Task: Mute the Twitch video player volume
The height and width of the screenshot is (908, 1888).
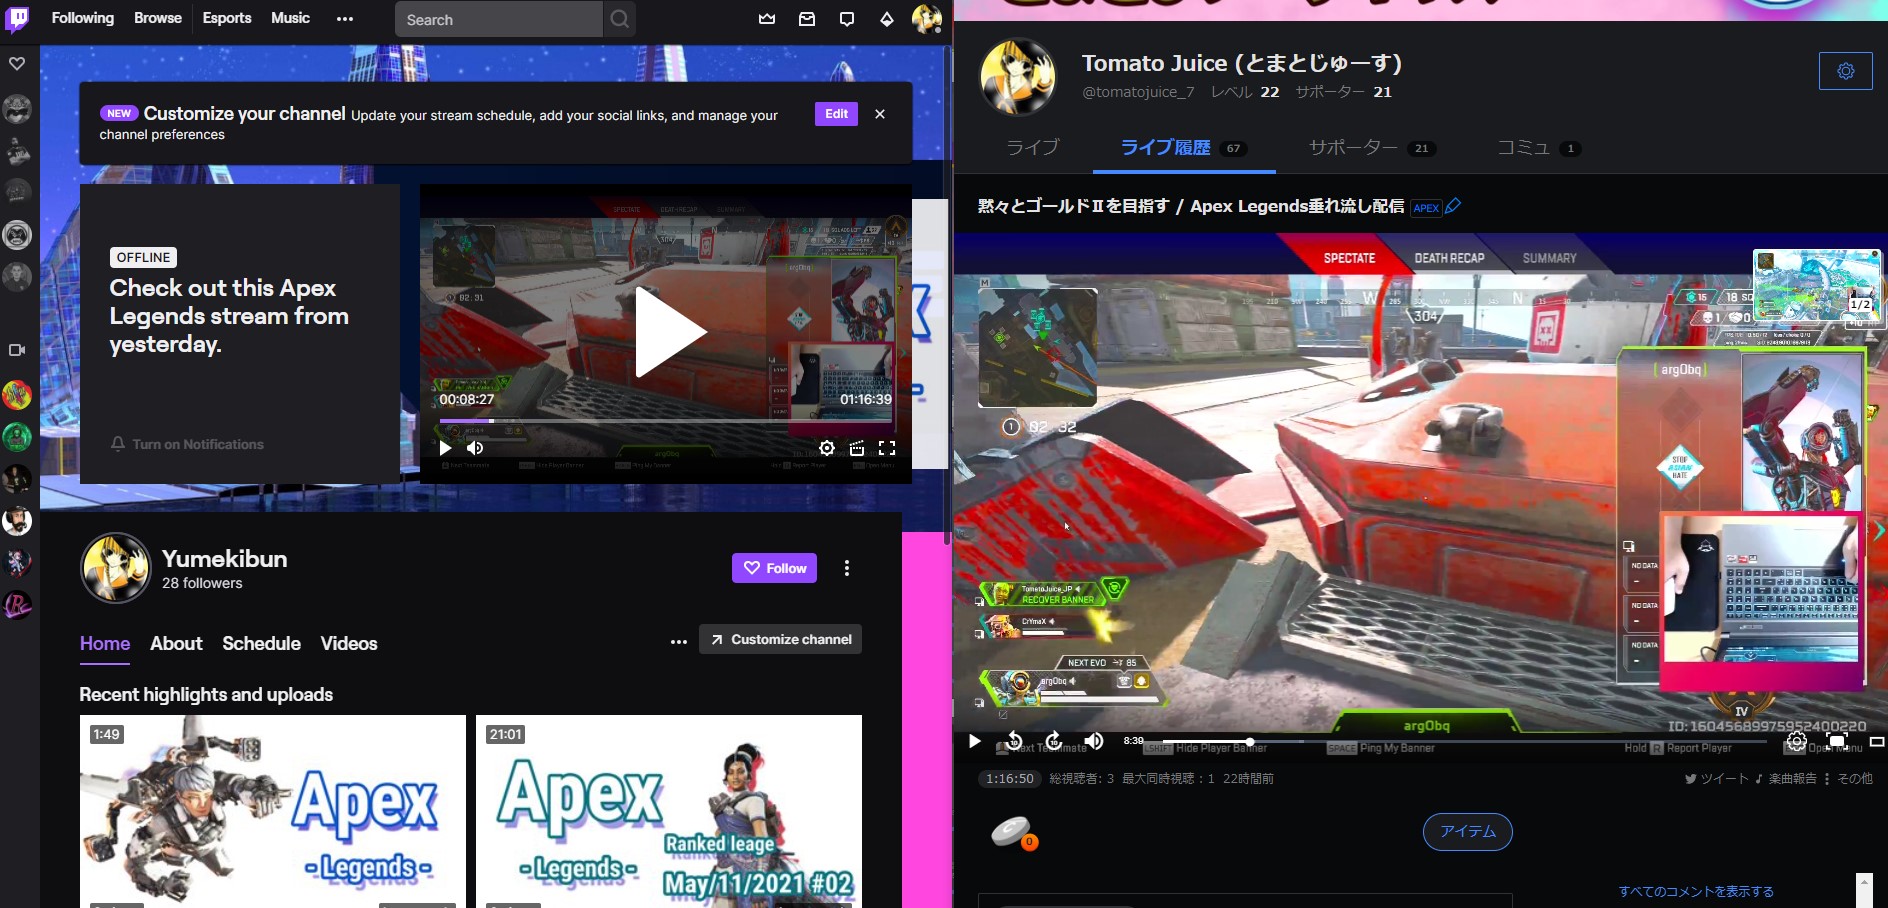Action: (x=476, y=448)
